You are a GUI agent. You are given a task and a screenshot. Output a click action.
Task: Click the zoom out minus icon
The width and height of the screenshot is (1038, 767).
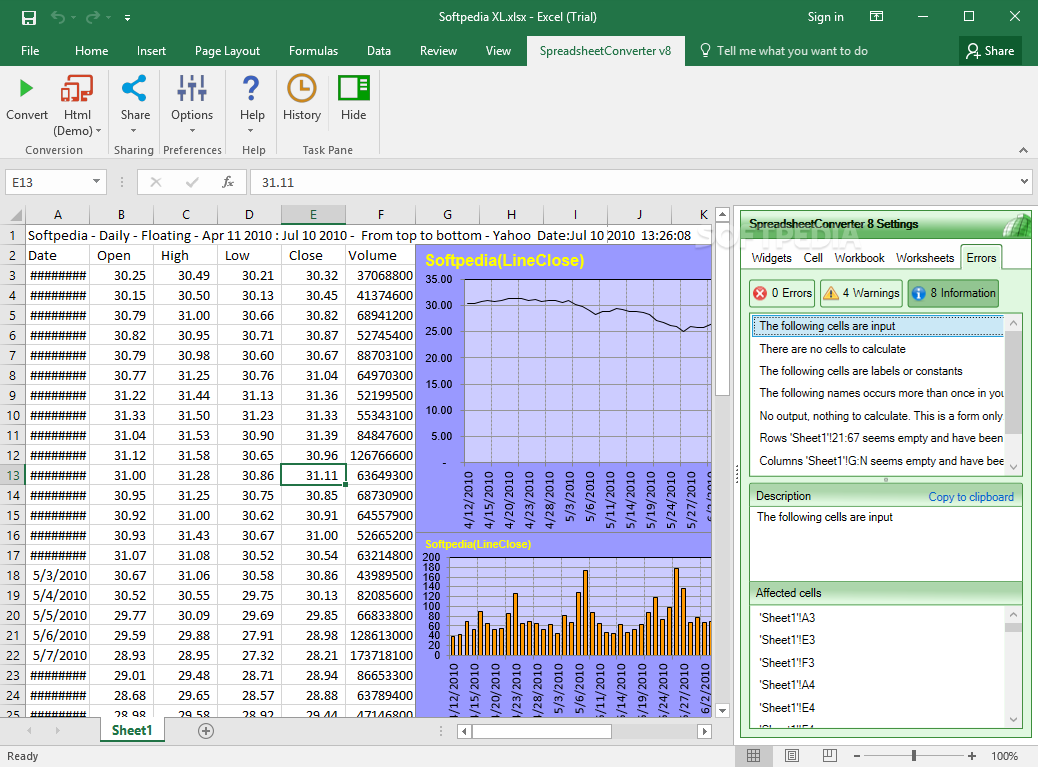[857, 756]
